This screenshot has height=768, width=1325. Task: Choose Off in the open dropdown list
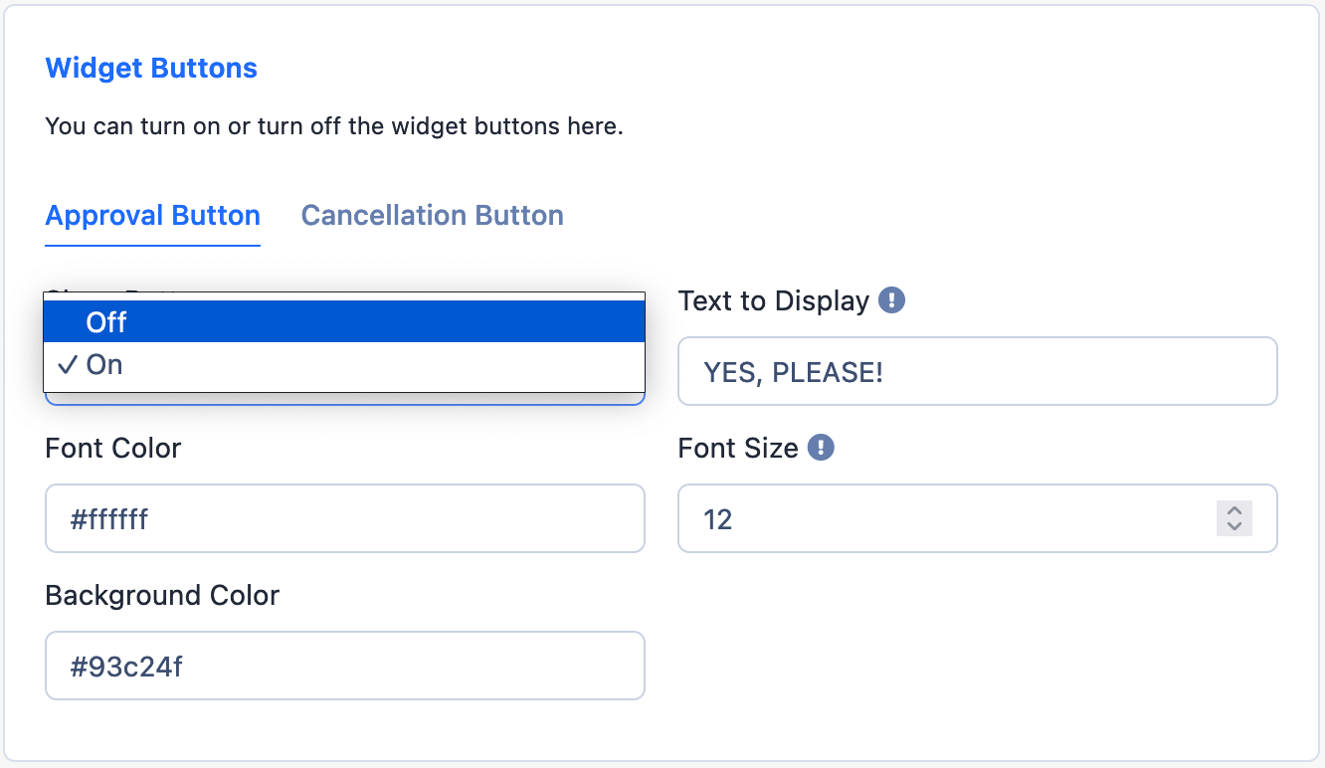(x=344, y=321)
